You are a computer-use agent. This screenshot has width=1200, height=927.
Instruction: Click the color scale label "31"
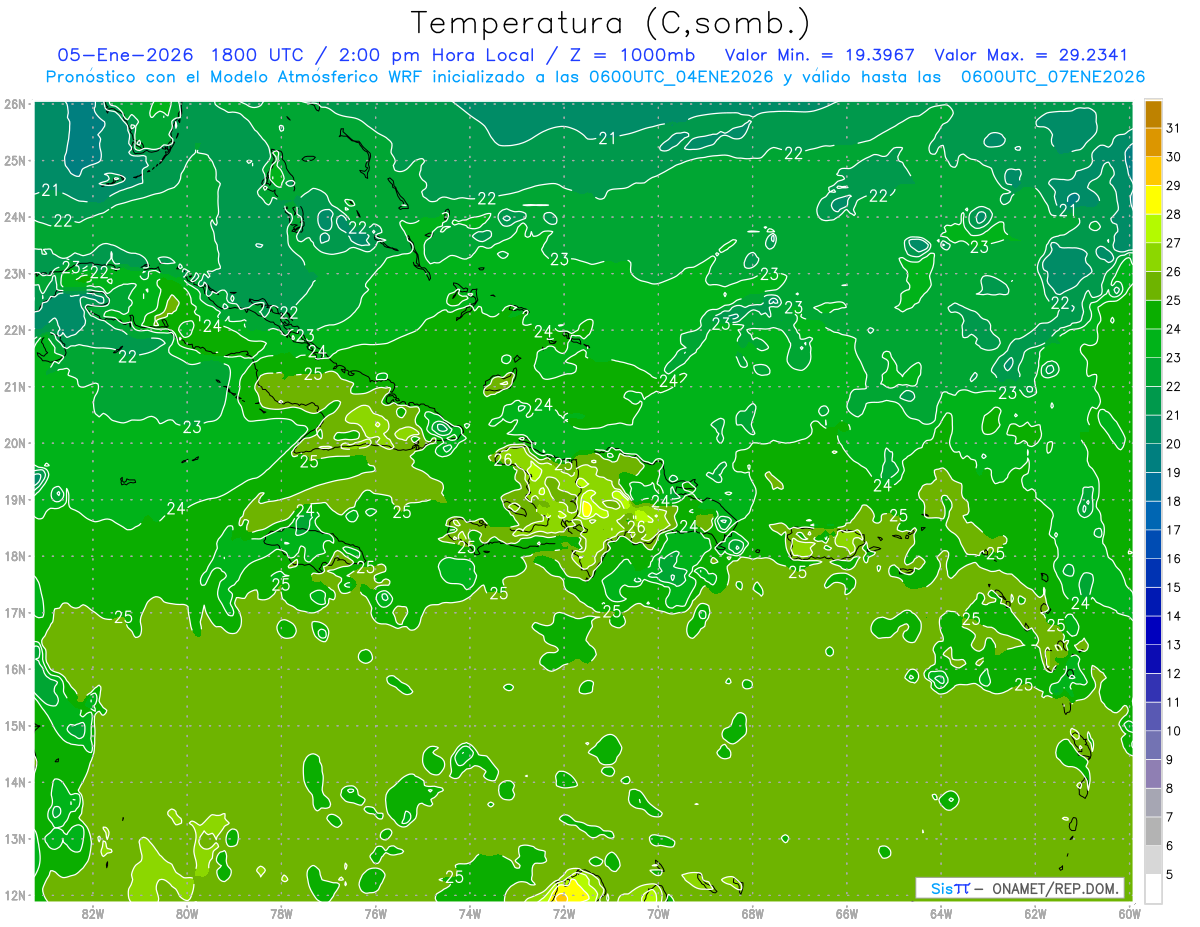1174,128
